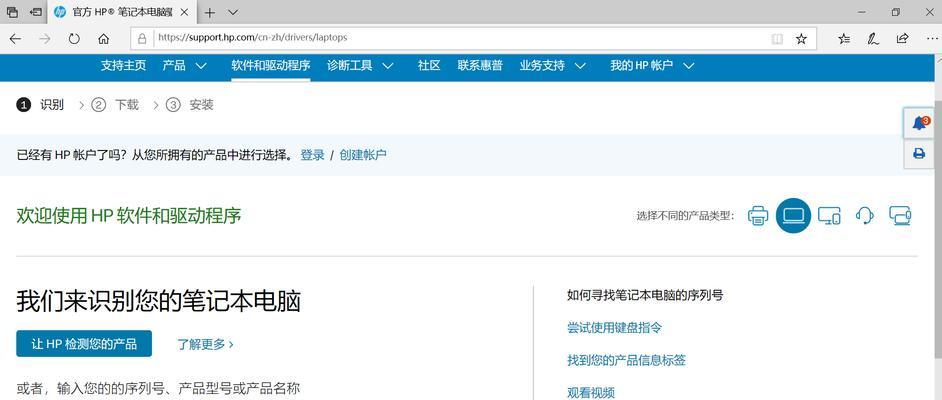Open the 了解更多 link

pos(205,344)
